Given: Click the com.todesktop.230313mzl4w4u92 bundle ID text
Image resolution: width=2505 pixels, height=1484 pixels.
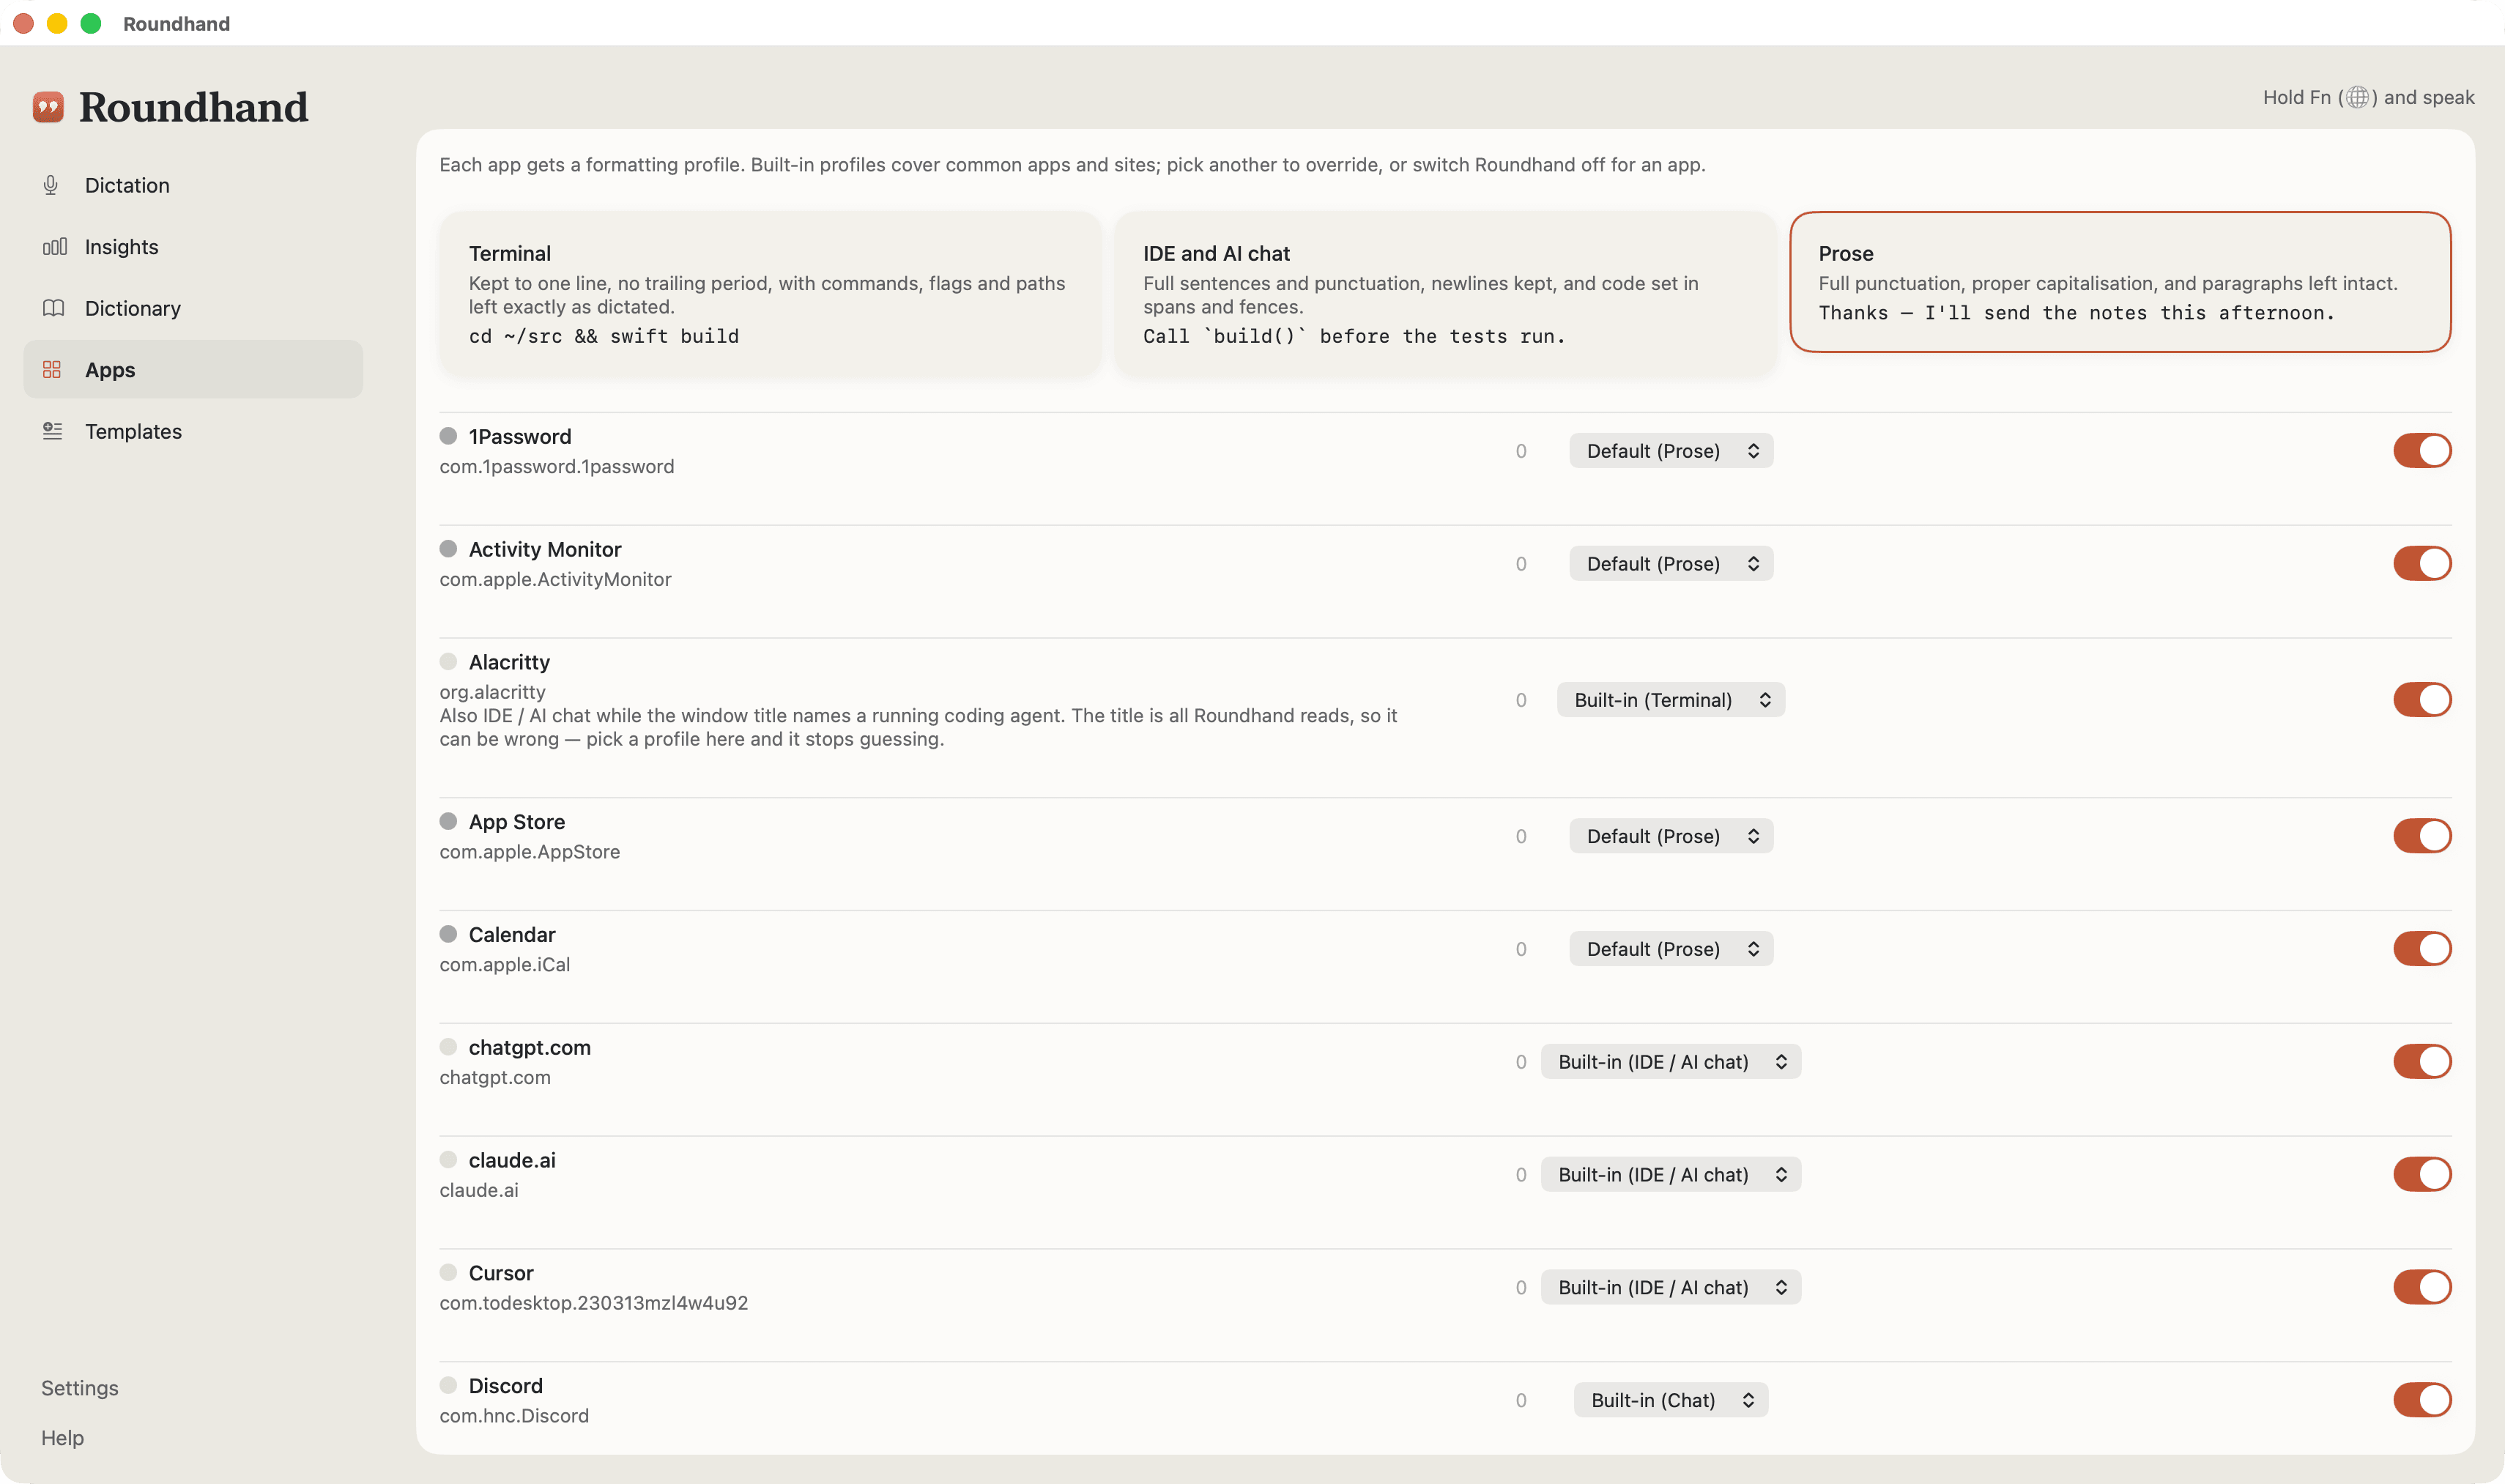Looking at the screenshot, I should (594, 1303).
